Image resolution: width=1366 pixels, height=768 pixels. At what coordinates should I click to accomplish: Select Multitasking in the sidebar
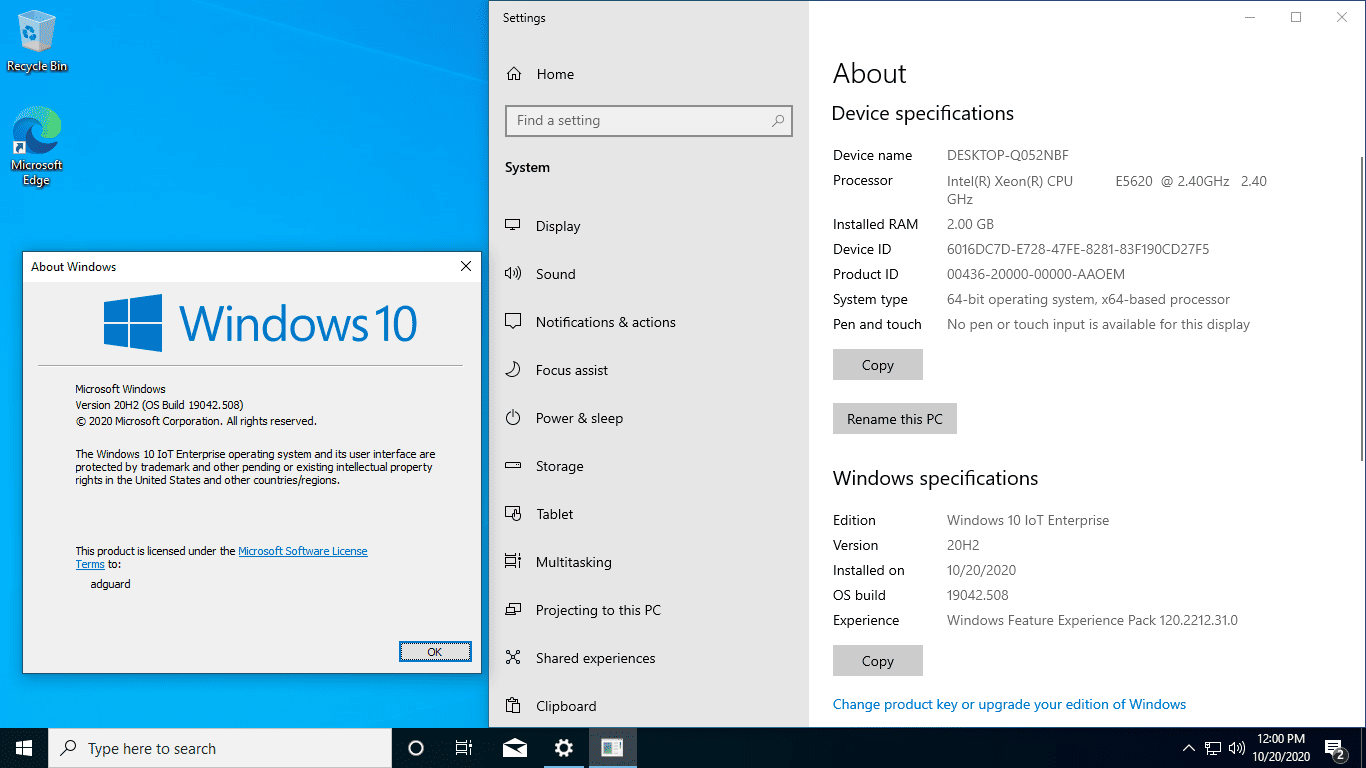(649, 562)
